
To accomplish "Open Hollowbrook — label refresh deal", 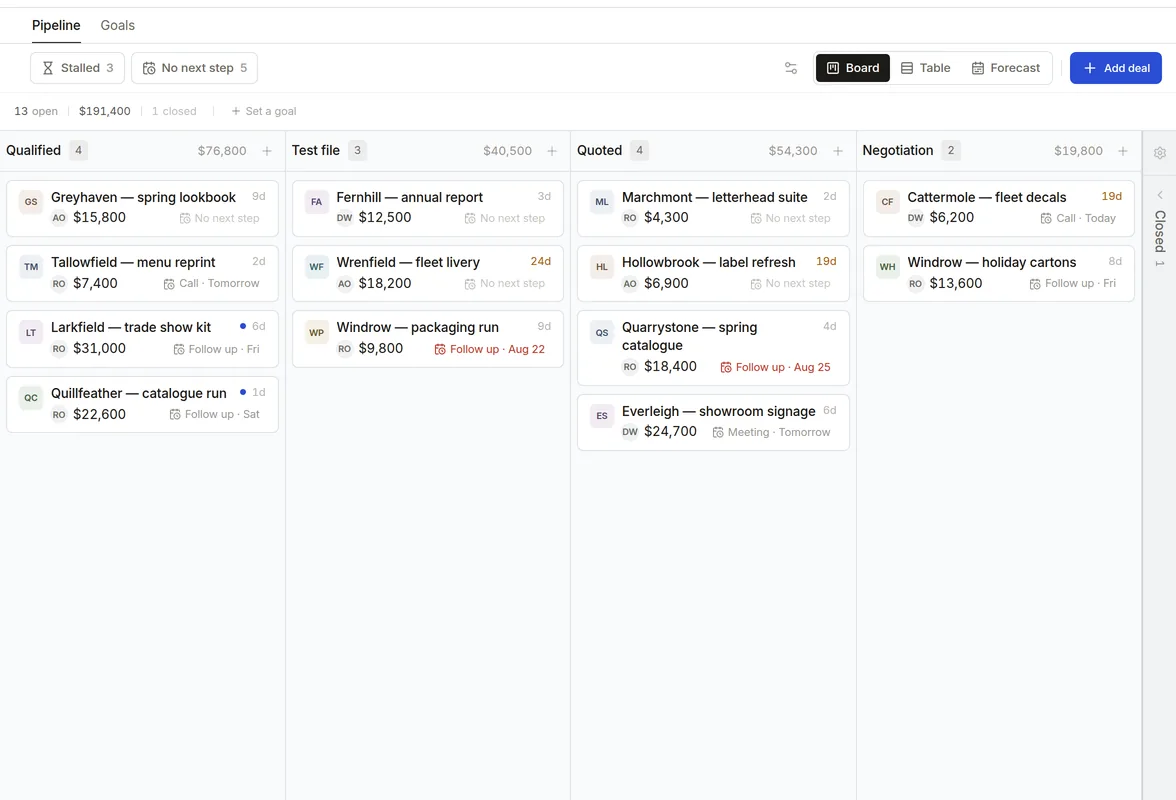I will click(709, 262).
